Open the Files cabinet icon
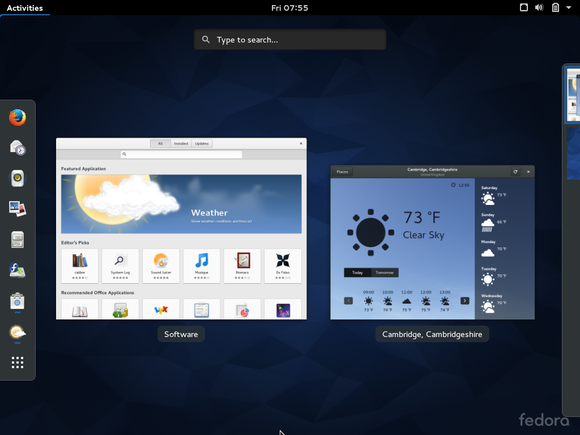Viewport: 580px width, 435px height. (x=17, y=239)
